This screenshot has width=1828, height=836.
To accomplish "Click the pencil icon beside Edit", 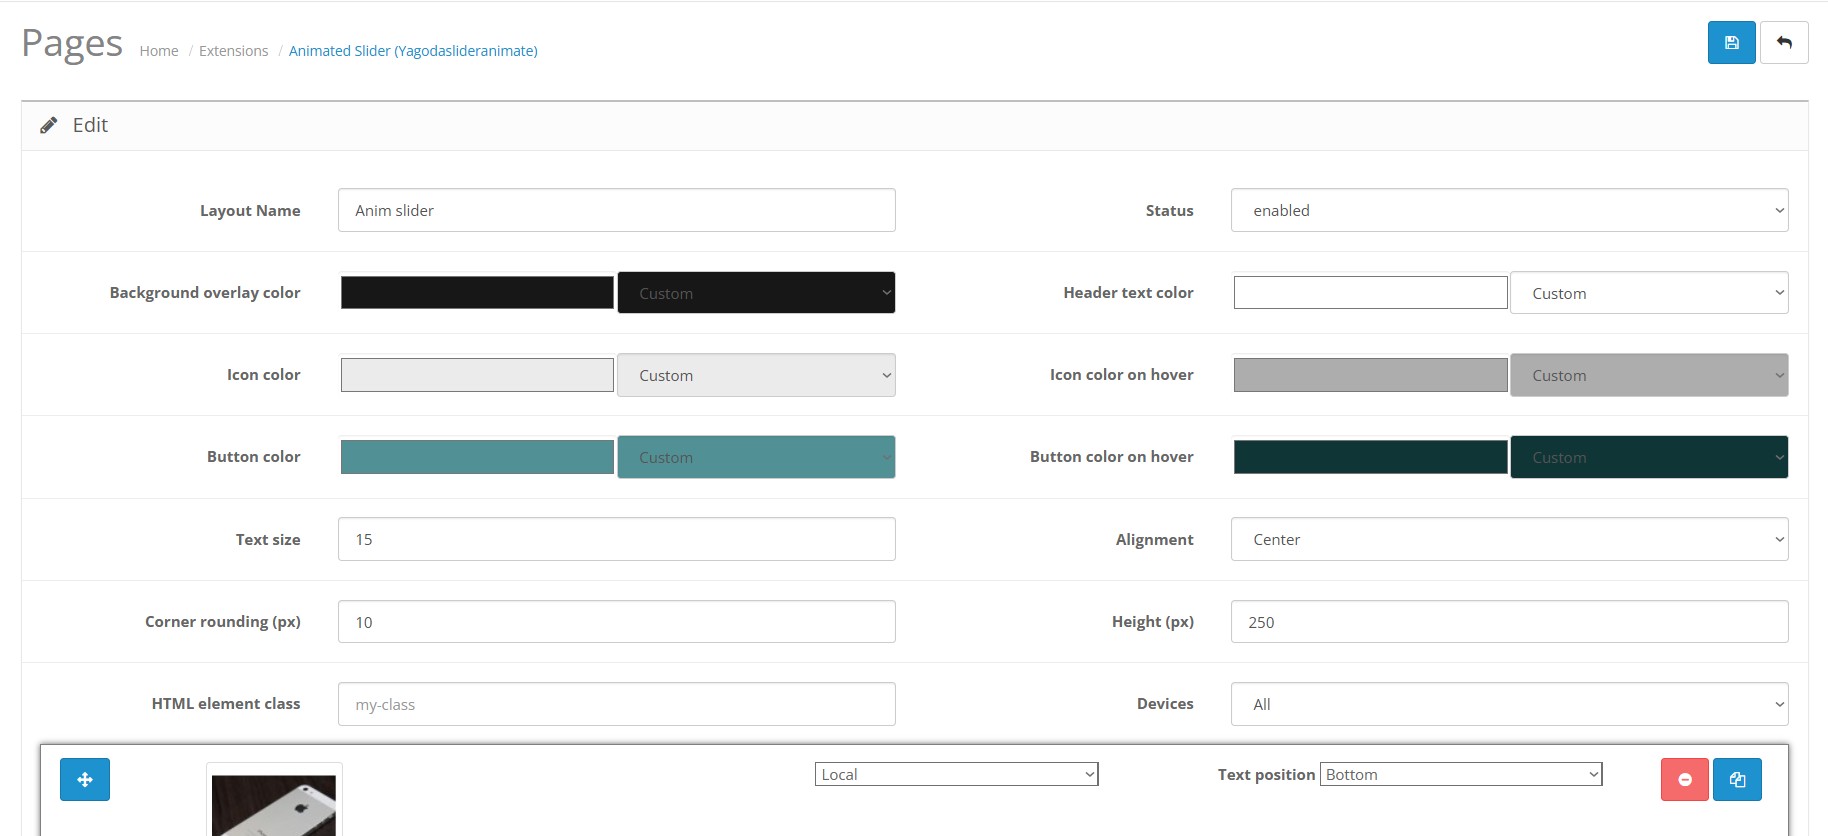I will pyautogui.click(x=48, y=125).
